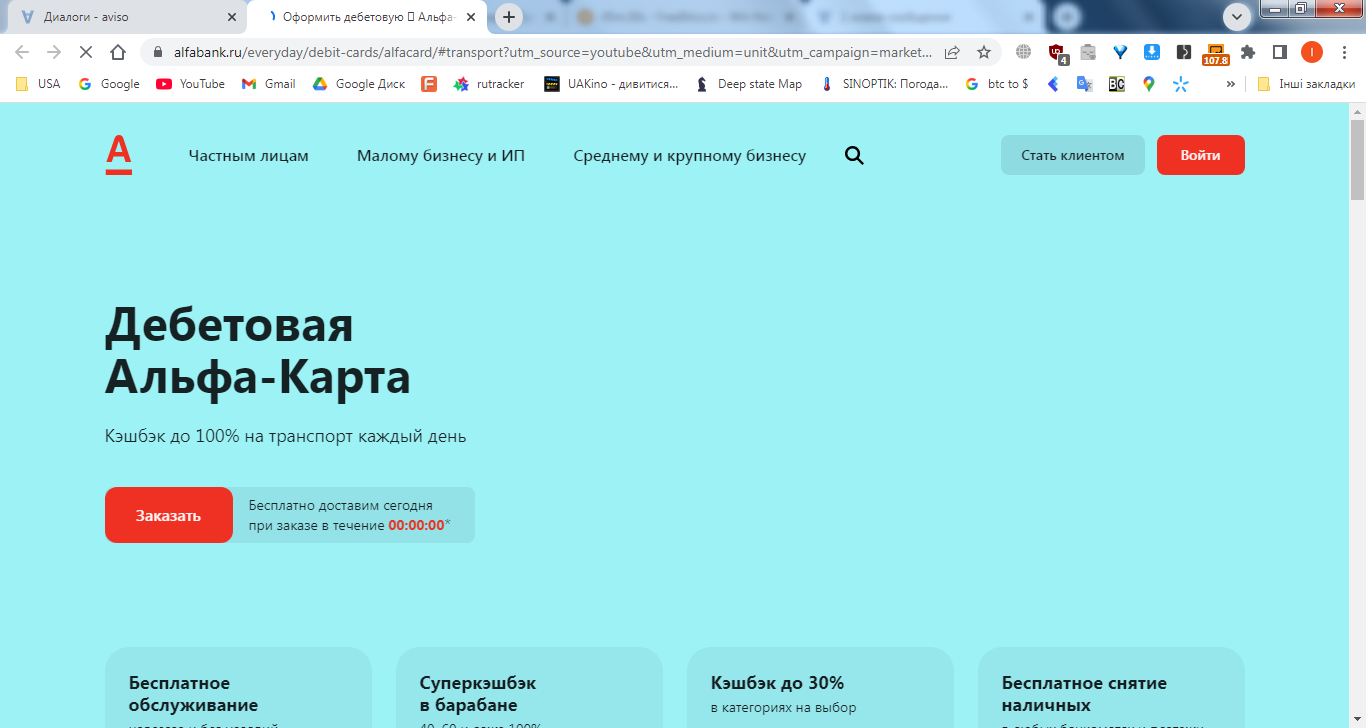Open the SINOPTIK weather bookmark
1366x728 pixels.
click(x=884, y=84)
